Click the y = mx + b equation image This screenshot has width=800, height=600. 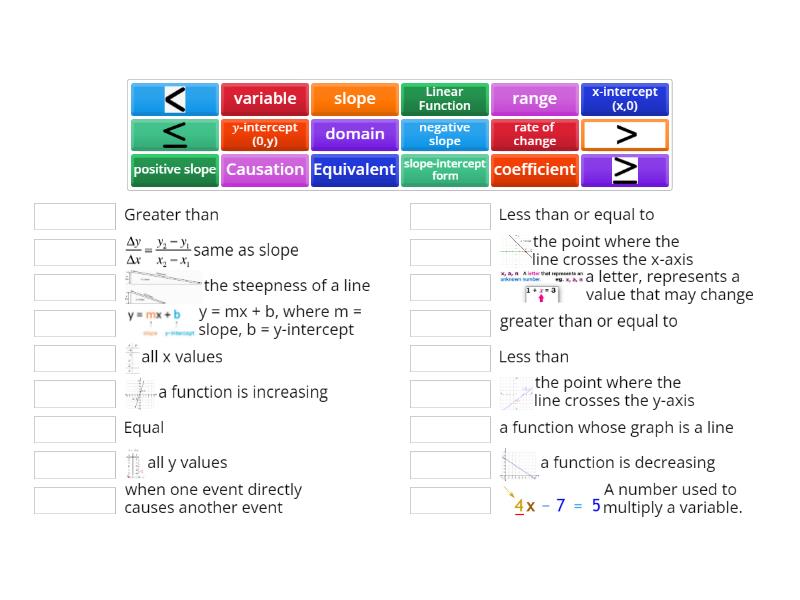156,318
